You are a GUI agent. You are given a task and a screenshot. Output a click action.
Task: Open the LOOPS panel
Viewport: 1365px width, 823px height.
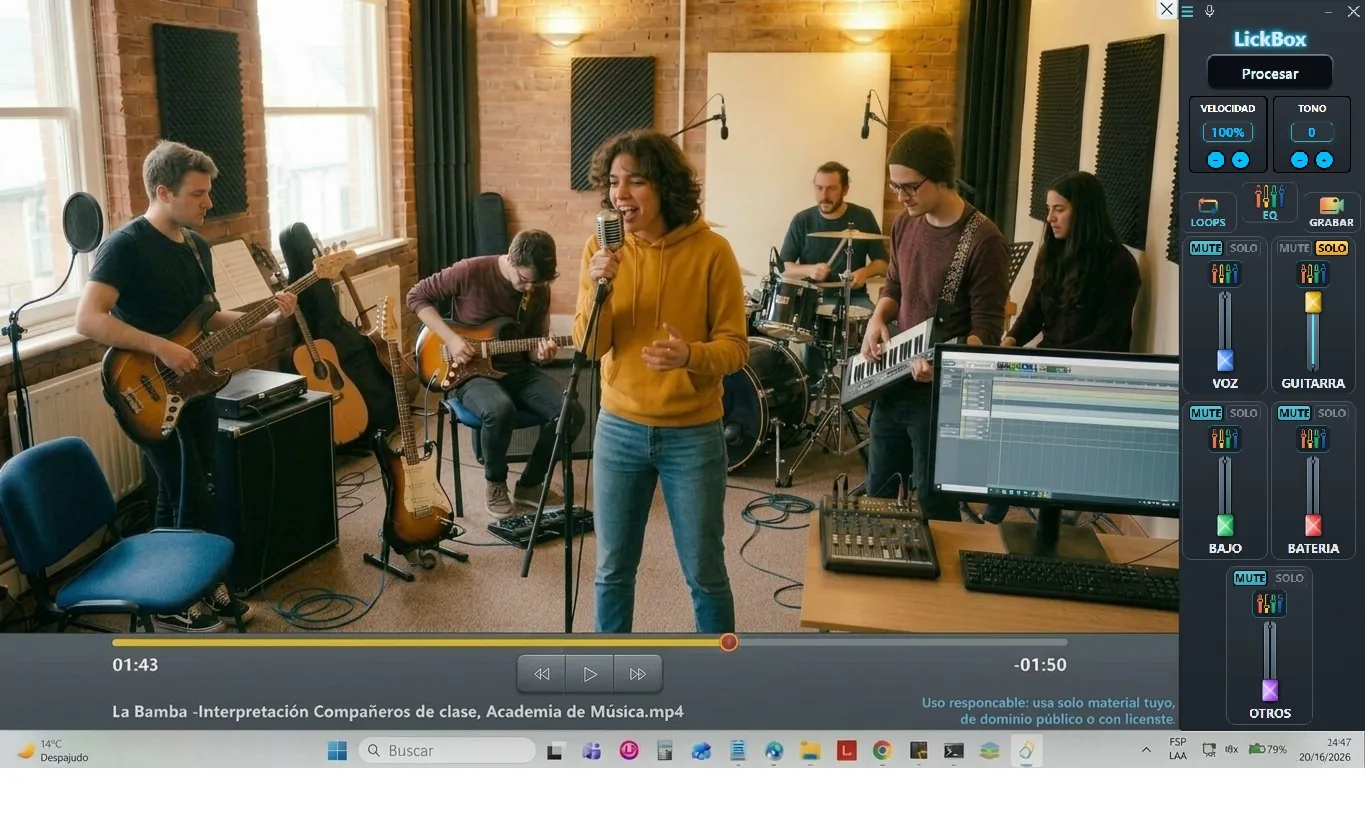pos(1208,212)
